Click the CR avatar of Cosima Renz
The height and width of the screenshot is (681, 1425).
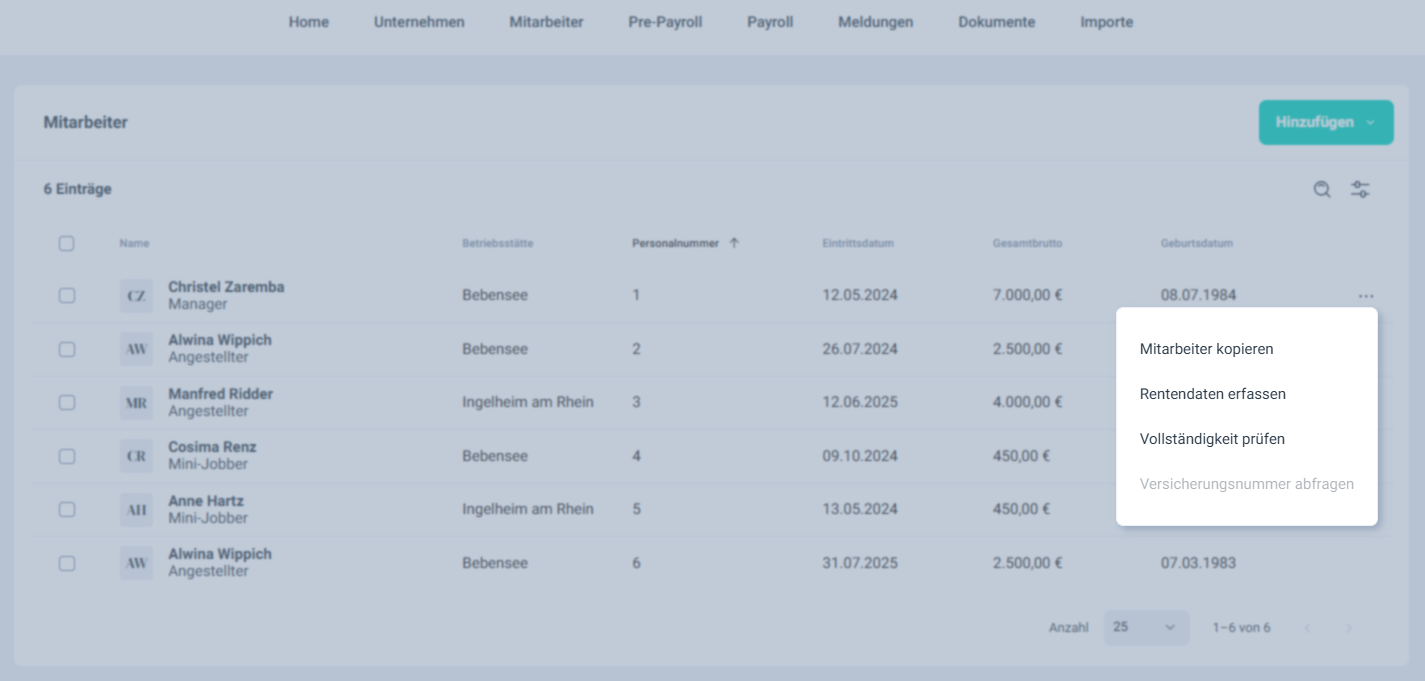click(x=137, y=456)
